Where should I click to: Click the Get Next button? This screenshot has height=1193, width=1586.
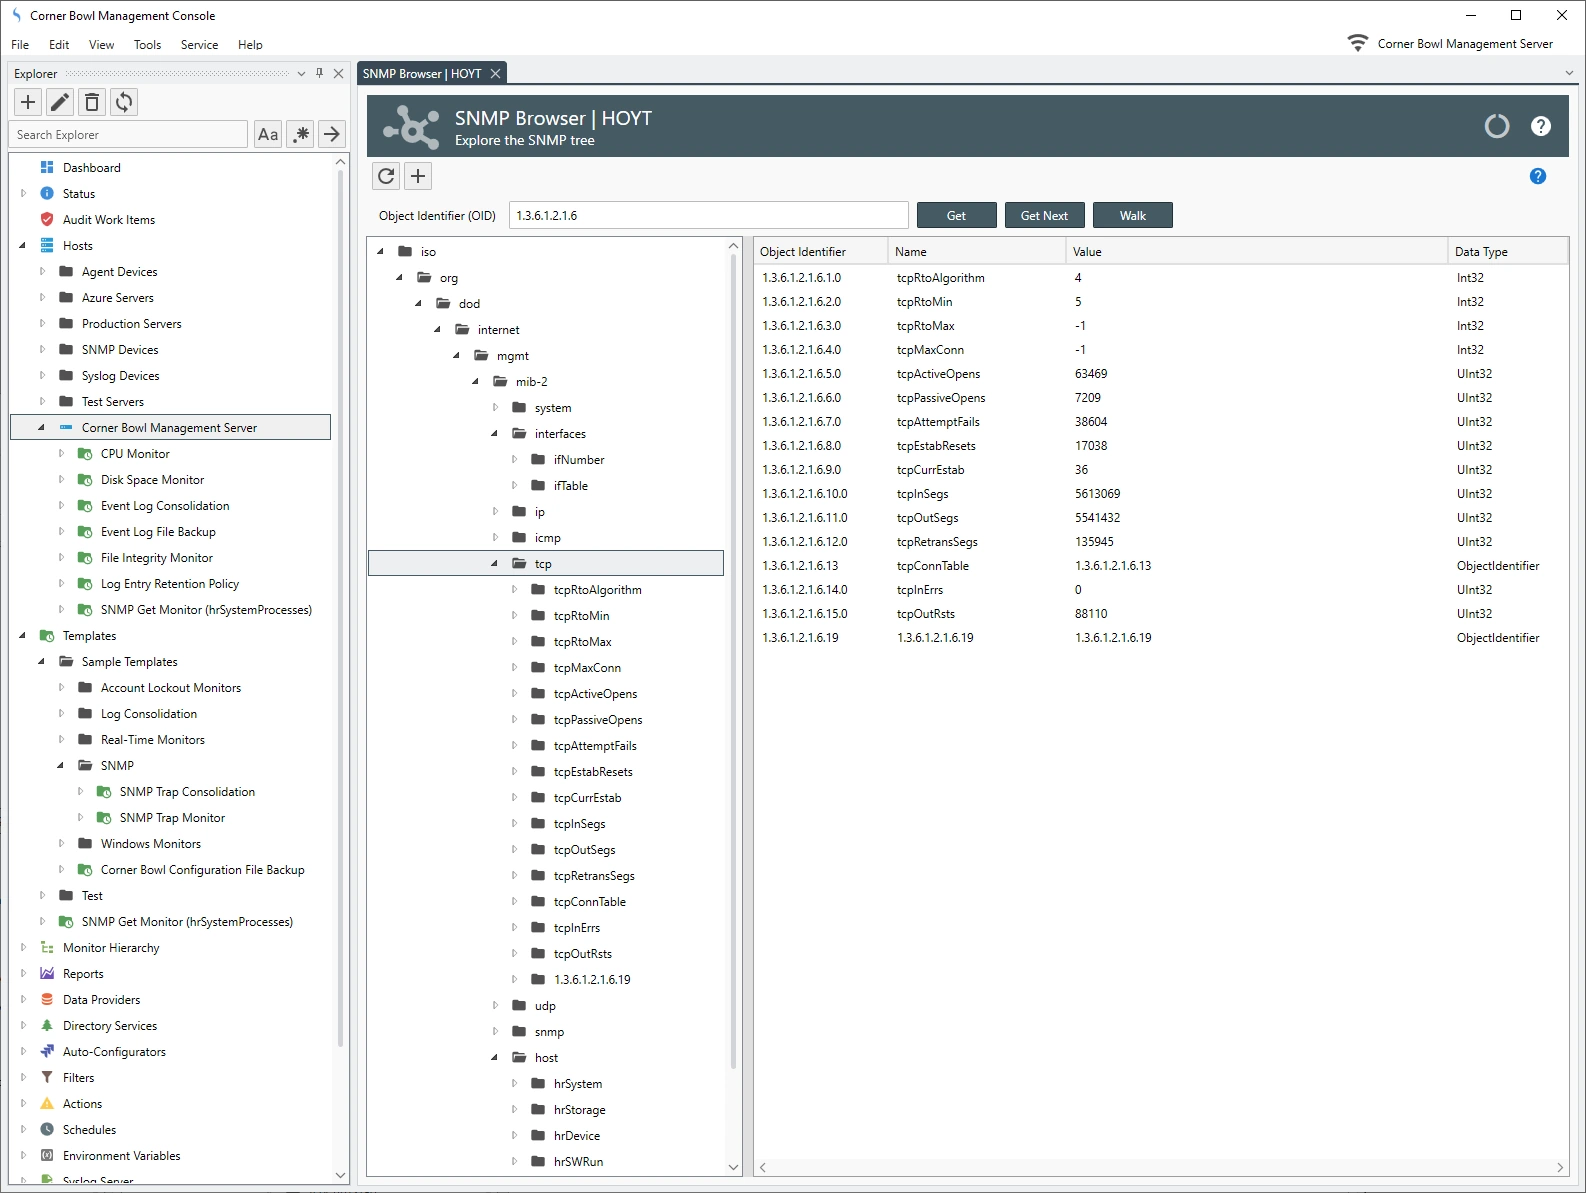(1043, 216)
